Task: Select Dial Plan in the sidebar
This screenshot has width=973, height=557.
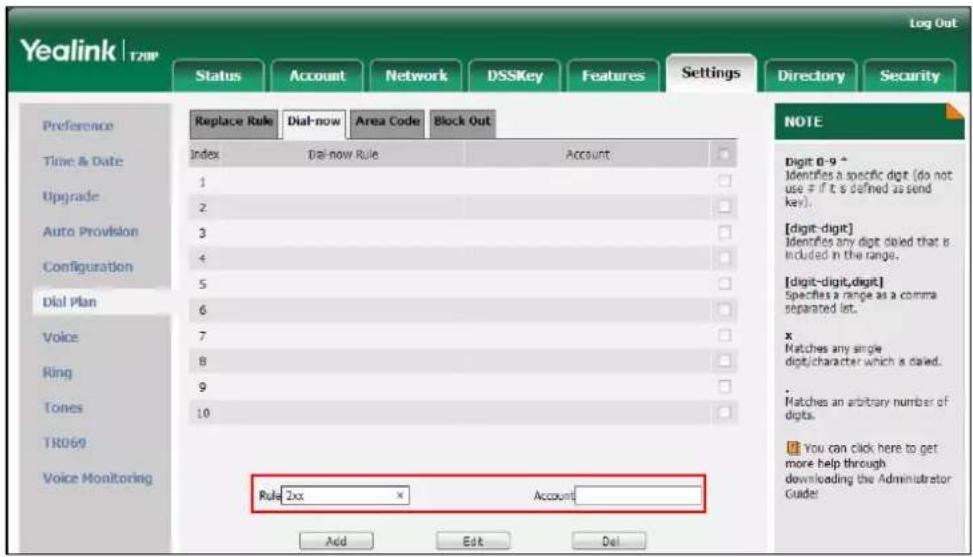Action: (x=70, y=302)
